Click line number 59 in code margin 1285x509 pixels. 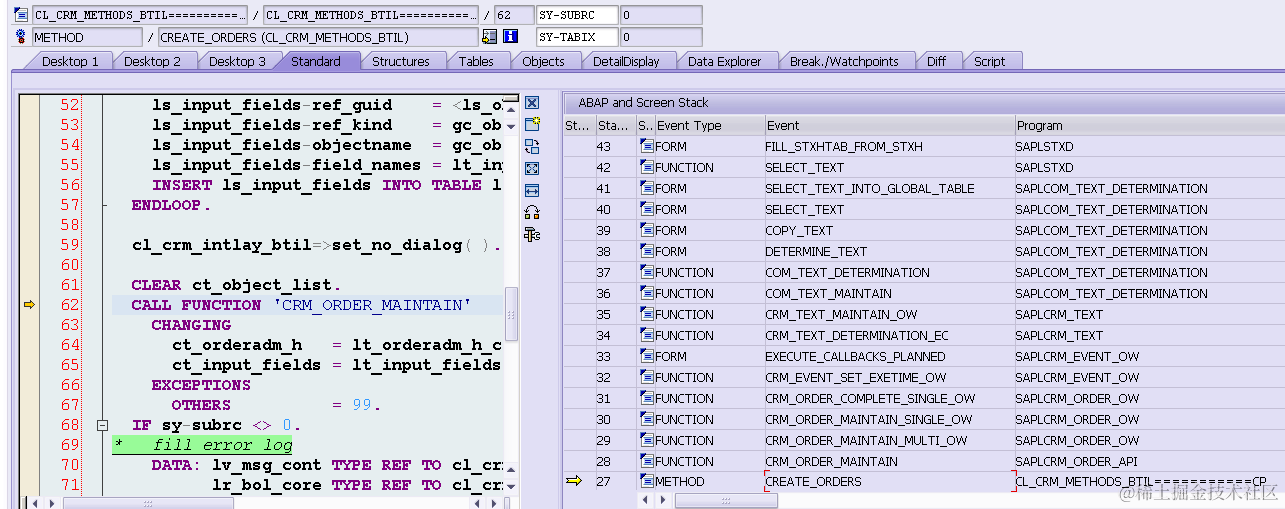pyautogui.click(x=69, y=245)
